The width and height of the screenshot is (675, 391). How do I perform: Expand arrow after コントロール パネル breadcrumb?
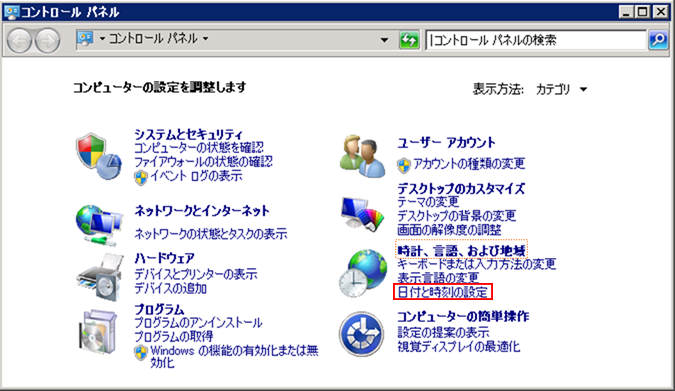pyautogui.click(x=206, y=39)
